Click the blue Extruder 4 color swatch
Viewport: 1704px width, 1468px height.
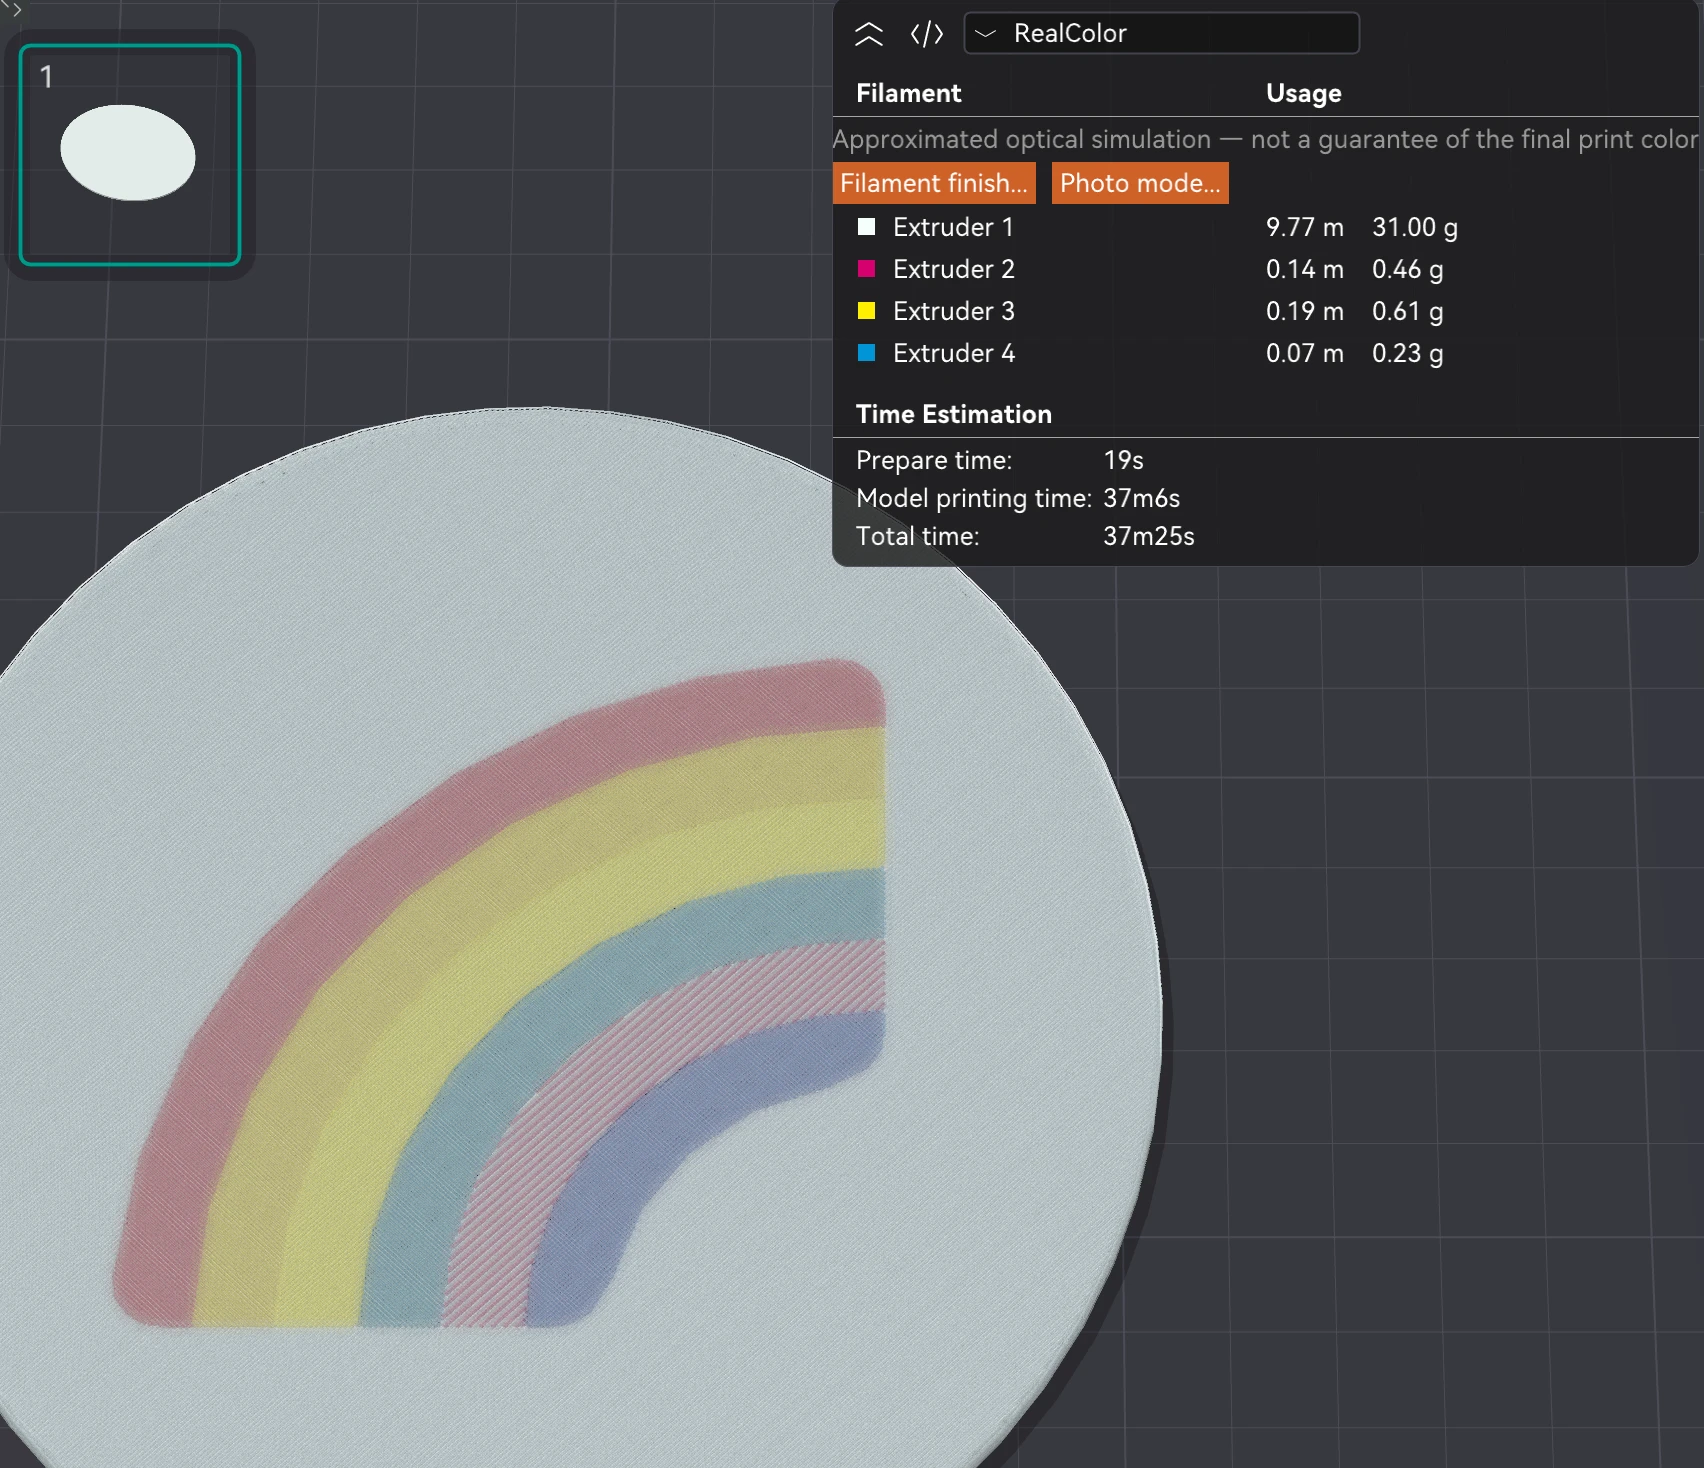867,353
